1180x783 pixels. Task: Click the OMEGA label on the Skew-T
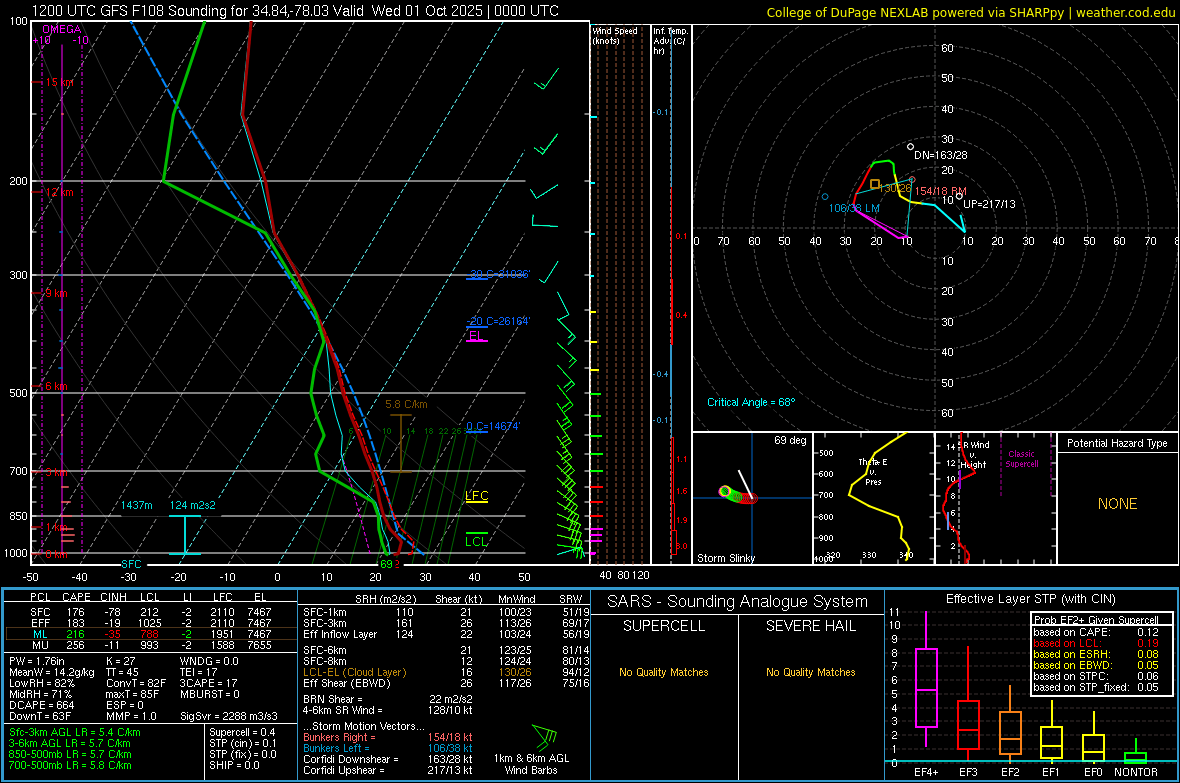[62, 29]
